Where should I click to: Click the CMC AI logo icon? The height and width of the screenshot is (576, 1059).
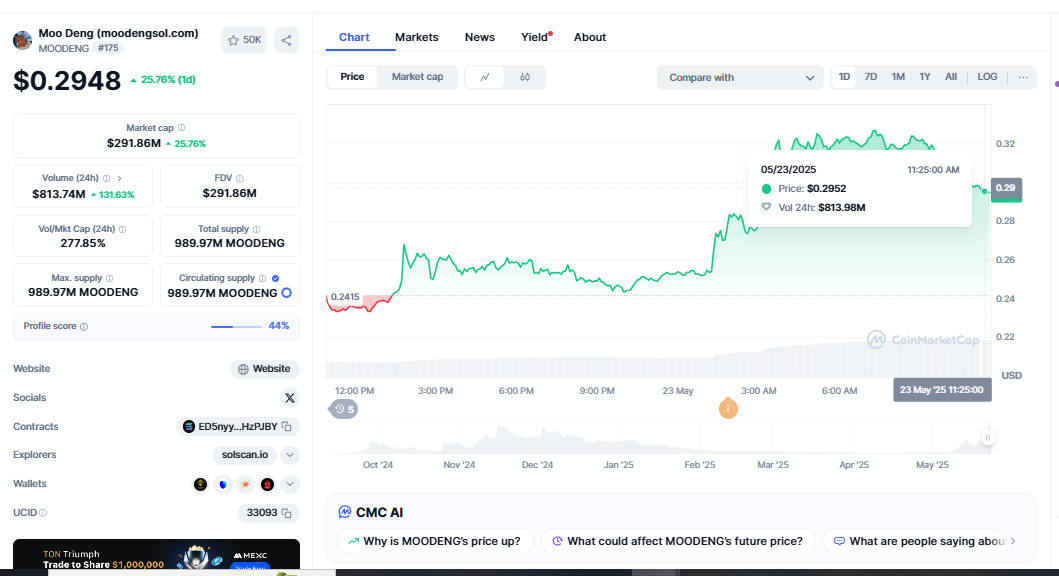pyautogui.click(x=344, y=513)
